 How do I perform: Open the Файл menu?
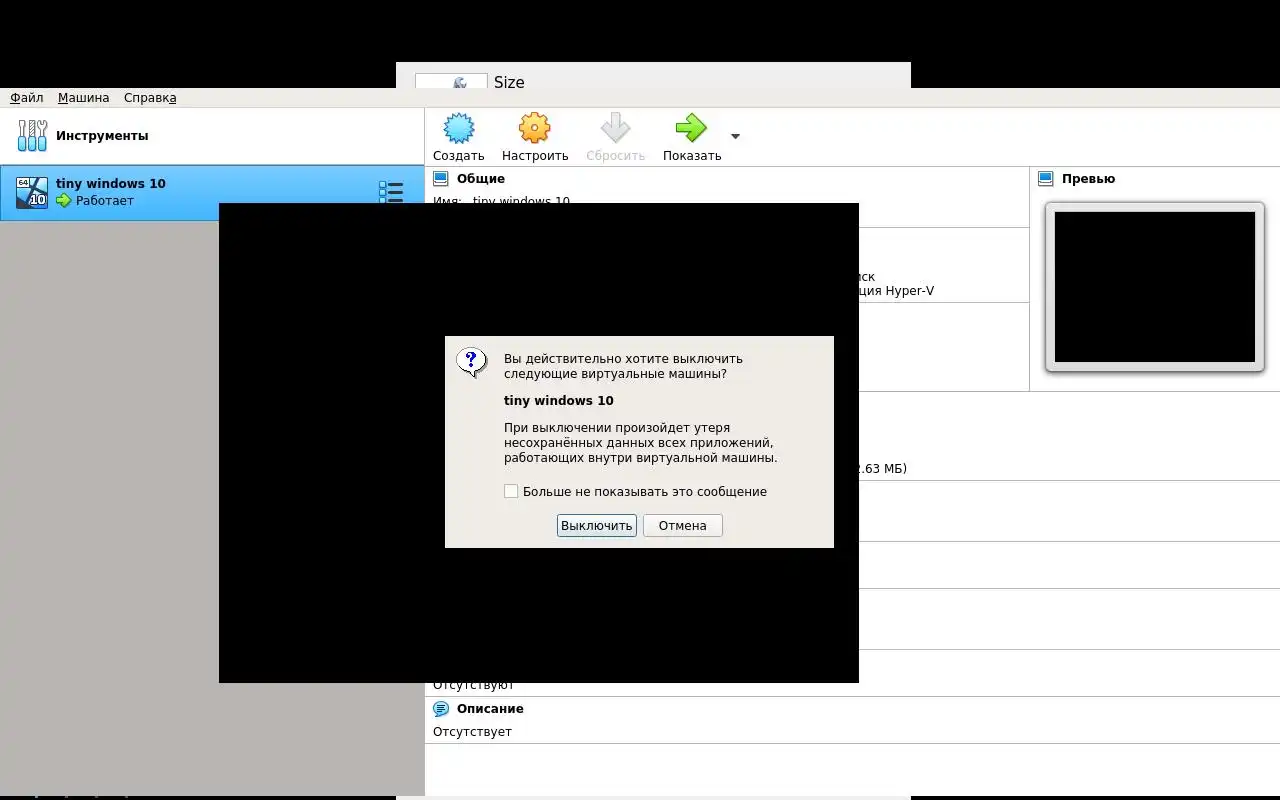click(x=27, y=98)
